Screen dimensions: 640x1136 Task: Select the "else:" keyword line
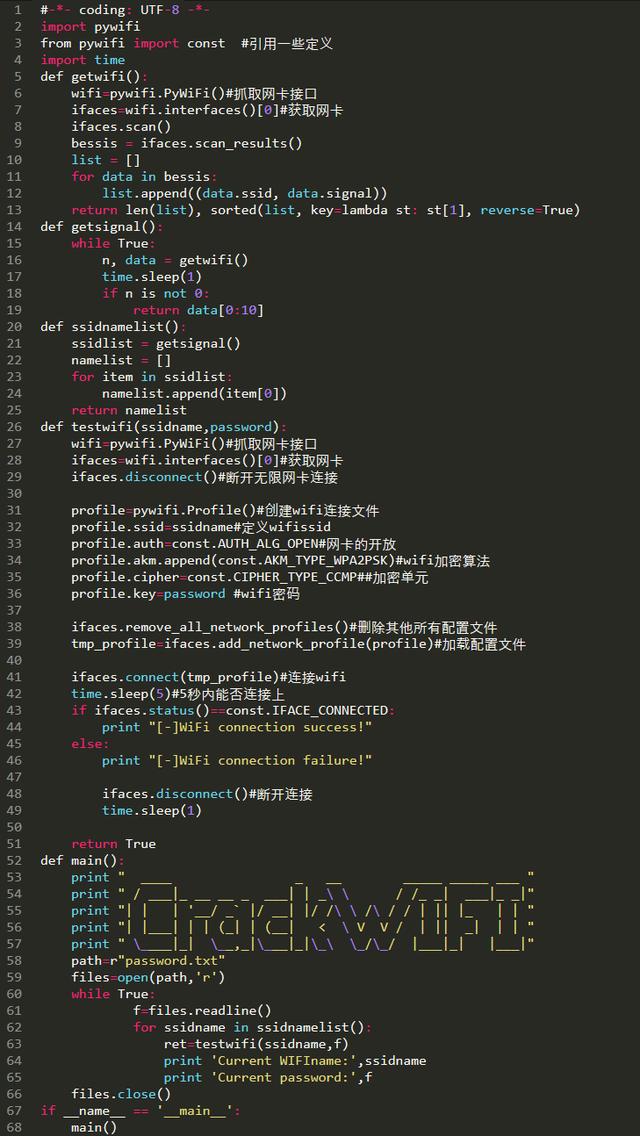point(91,744)
